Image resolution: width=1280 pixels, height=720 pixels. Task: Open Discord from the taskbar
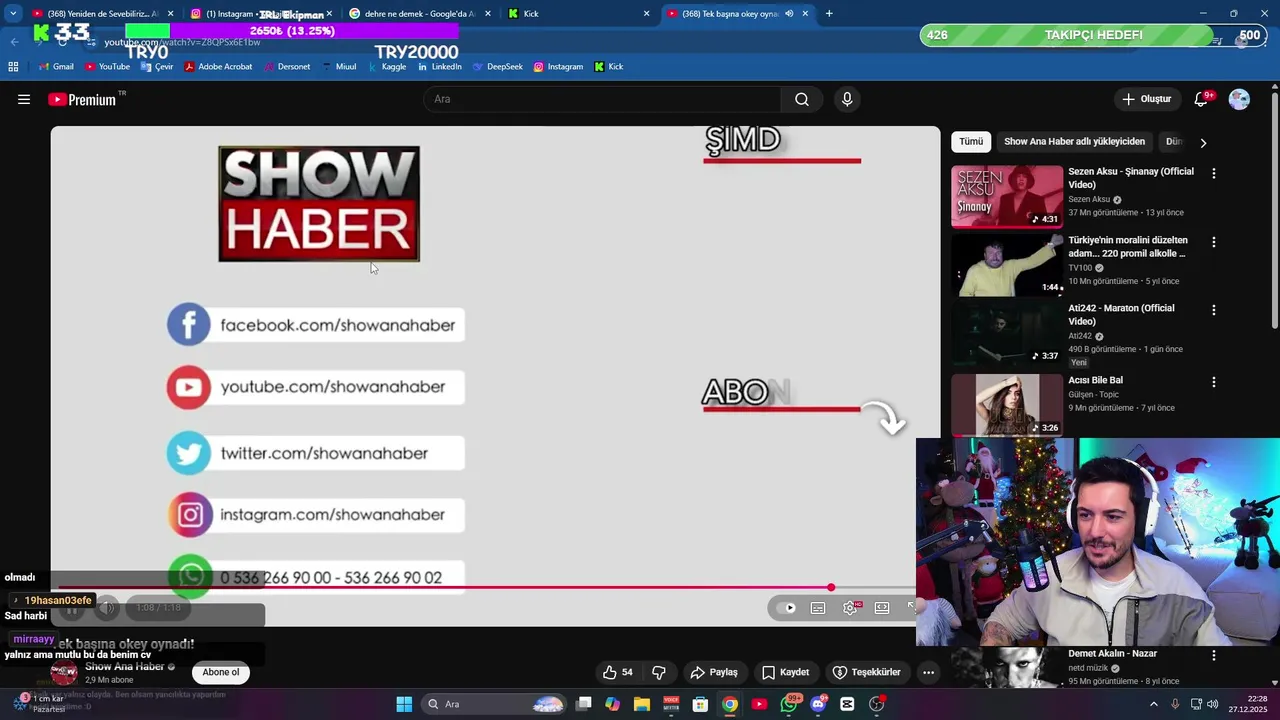[x=818, y=704]
